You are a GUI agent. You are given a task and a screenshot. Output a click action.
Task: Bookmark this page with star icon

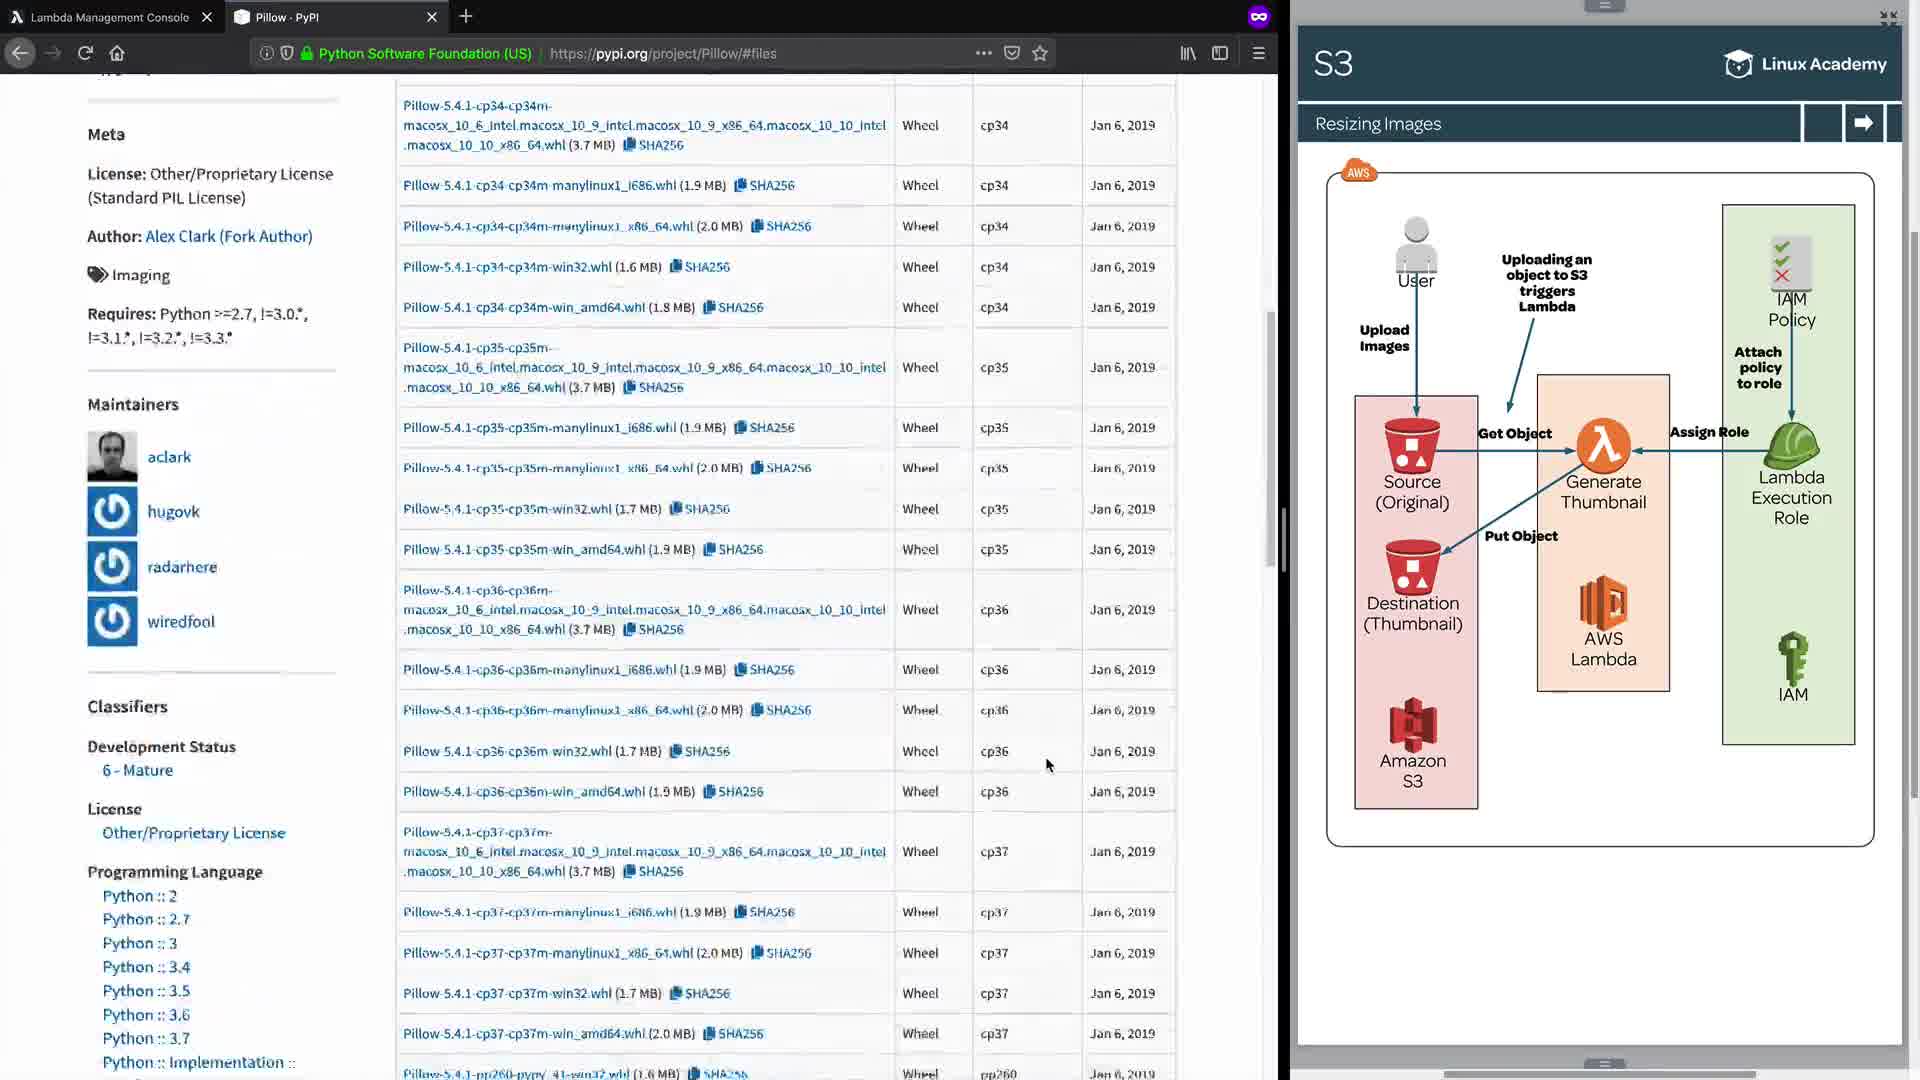(x=1040, y=53)
